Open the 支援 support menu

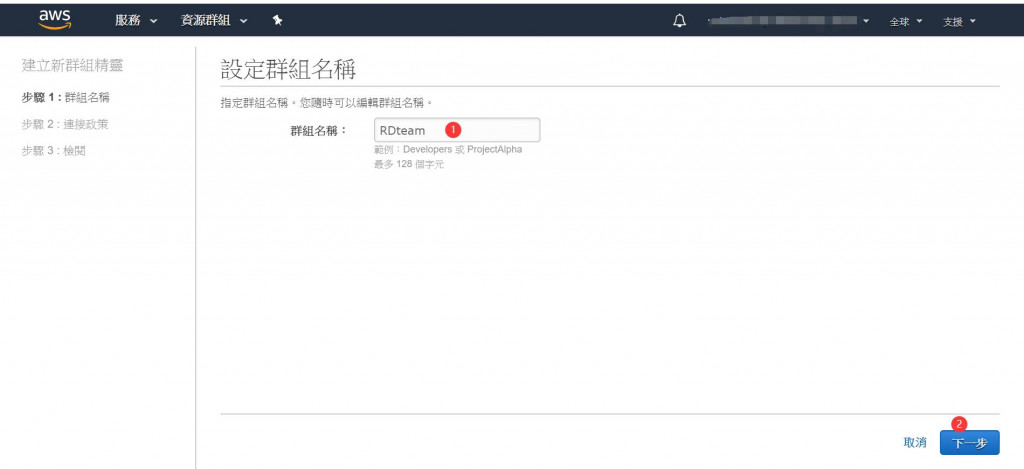point(959,21)
